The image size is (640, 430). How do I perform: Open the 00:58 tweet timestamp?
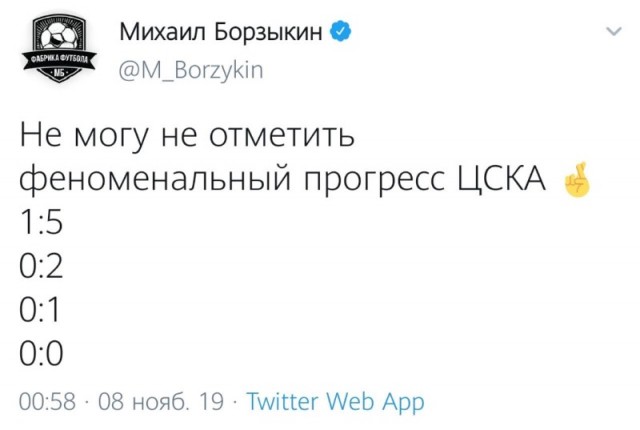pyautogui.click(x=47, y=401)
